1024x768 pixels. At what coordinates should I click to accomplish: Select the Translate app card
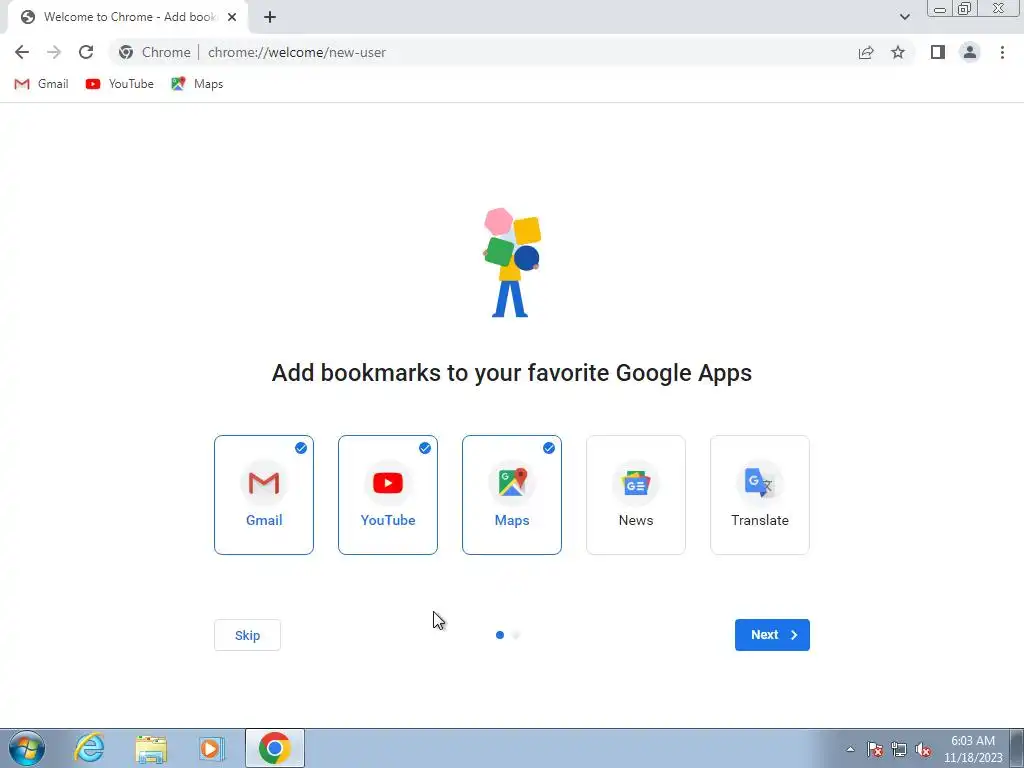pyautogui.click(x=760, y=495)
